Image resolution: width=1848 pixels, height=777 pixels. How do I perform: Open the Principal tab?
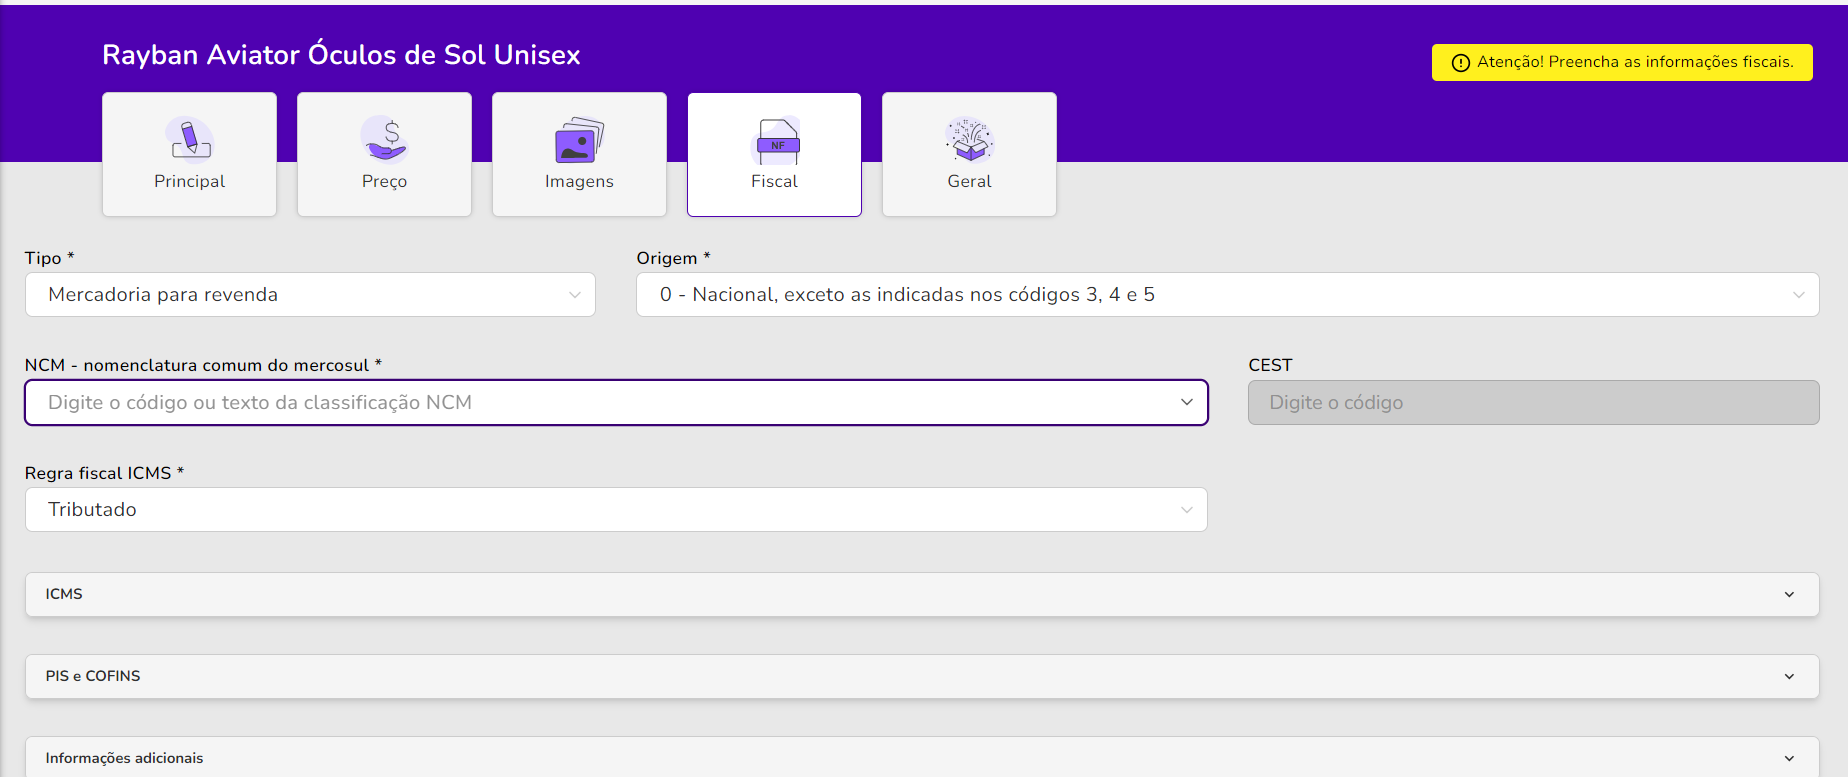[x=189, y=154]
